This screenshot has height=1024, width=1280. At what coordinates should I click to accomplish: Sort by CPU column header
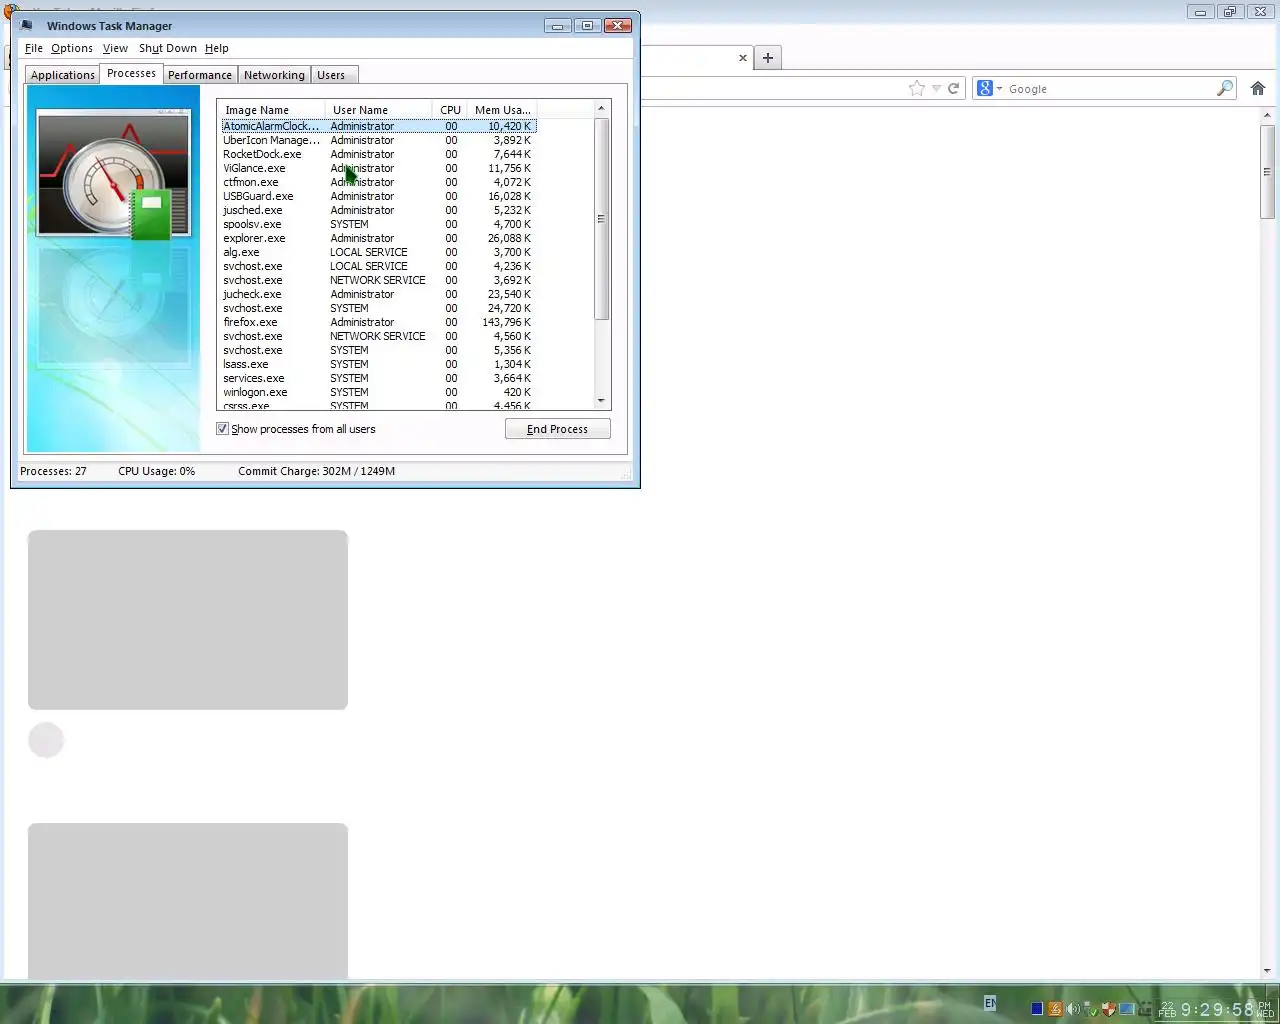(450, 109)
